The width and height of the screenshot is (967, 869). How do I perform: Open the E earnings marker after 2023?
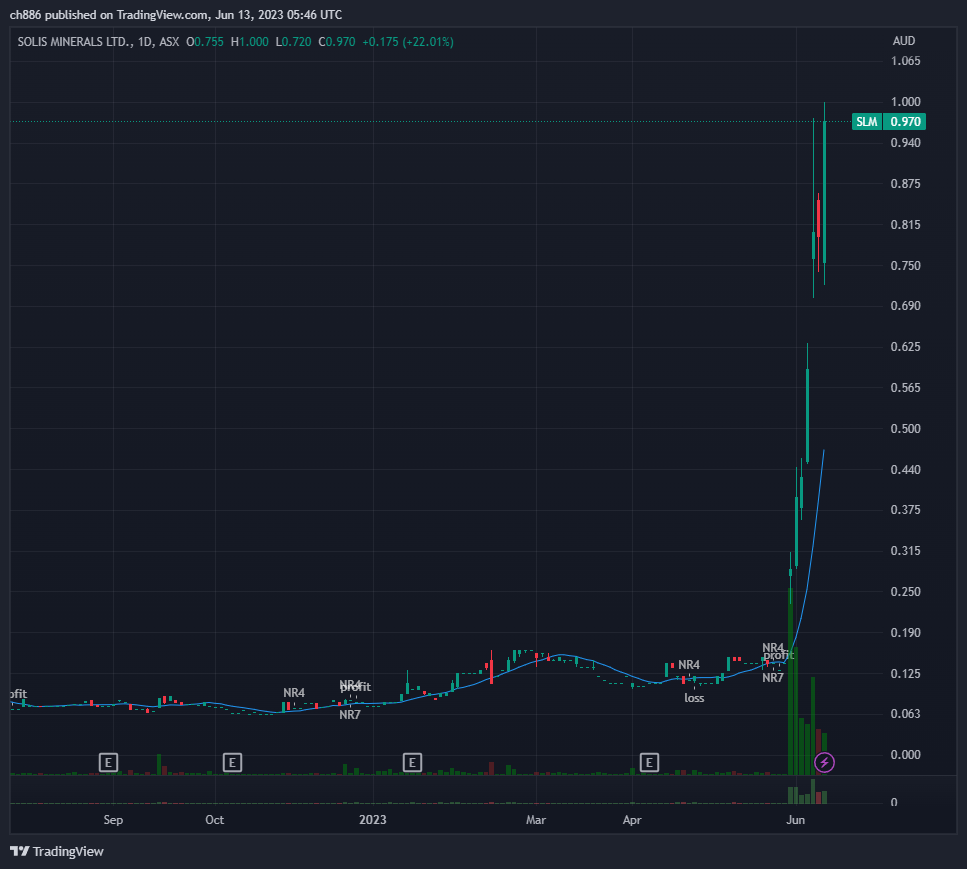[x=412, y=763]
